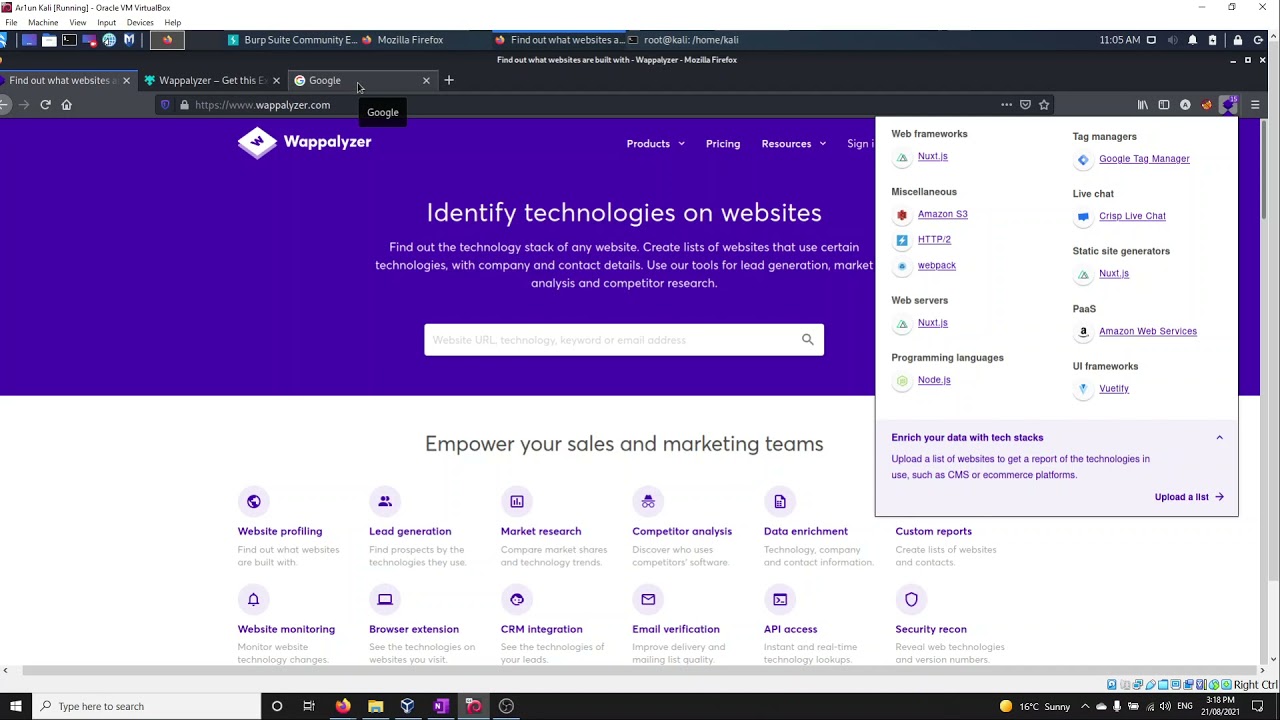1280x720 pixels.
Task: Open the CRM integration link
Action: click(x=541, y=629)
